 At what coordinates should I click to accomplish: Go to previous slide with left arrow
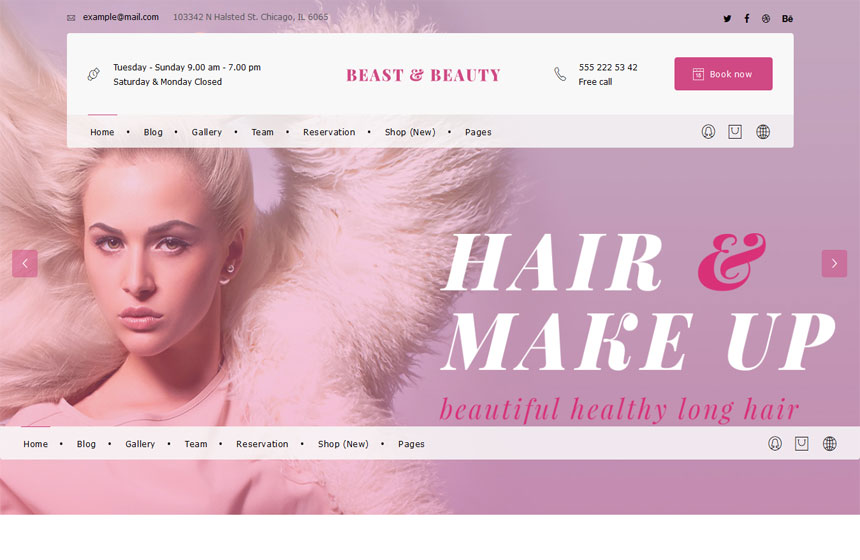click(x=25, y=264)
